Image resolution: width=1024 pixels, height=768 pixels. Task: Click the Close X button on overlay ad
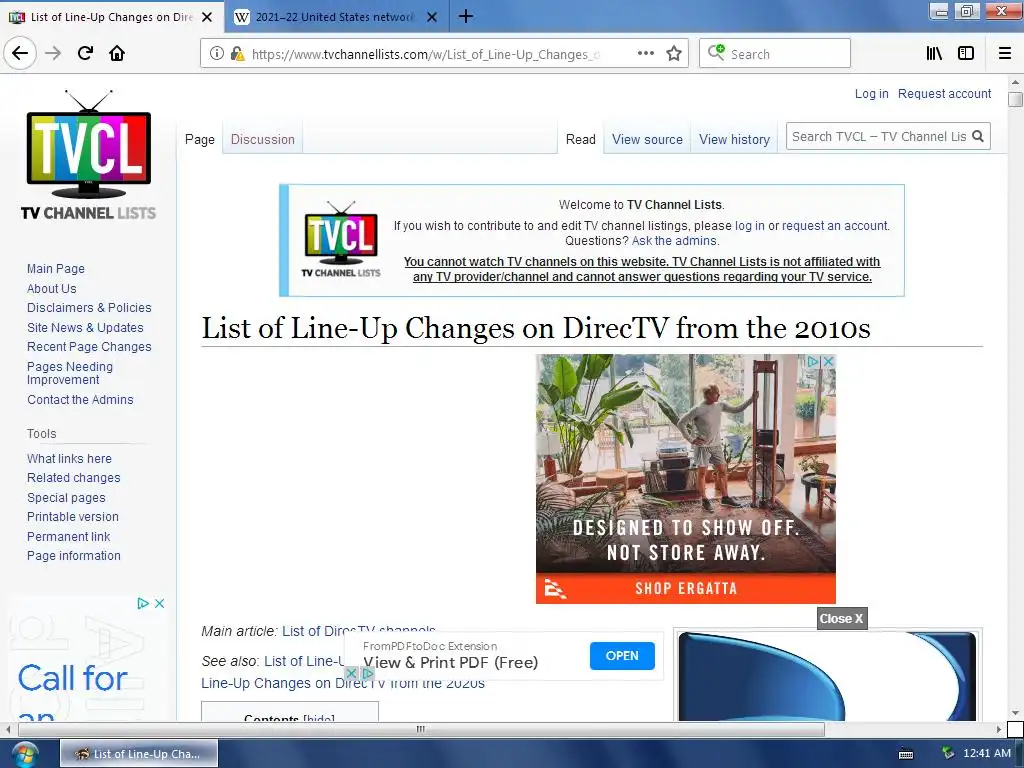[x=842, y=618]
